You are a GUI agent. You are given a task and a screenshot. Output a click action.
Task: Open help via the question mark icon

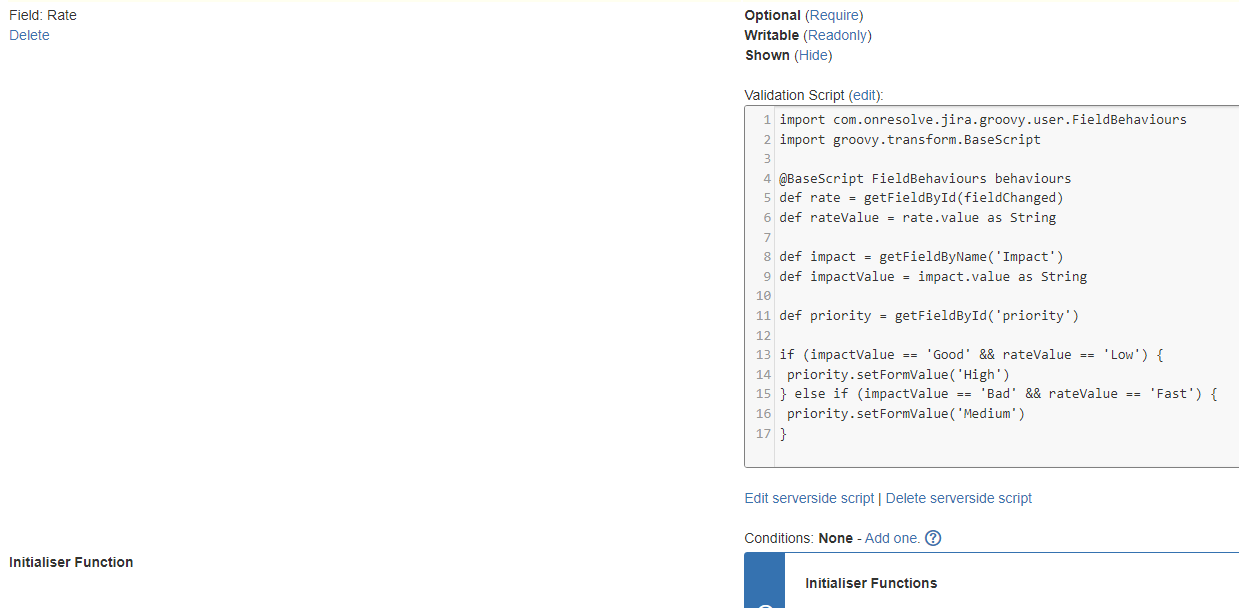(933, 538)
